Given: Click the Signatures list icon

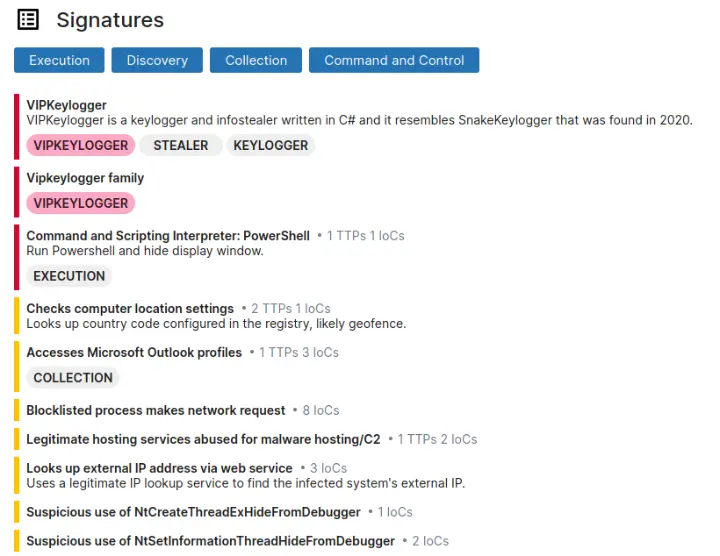Looking at the screenshot, I should [29, 20].
